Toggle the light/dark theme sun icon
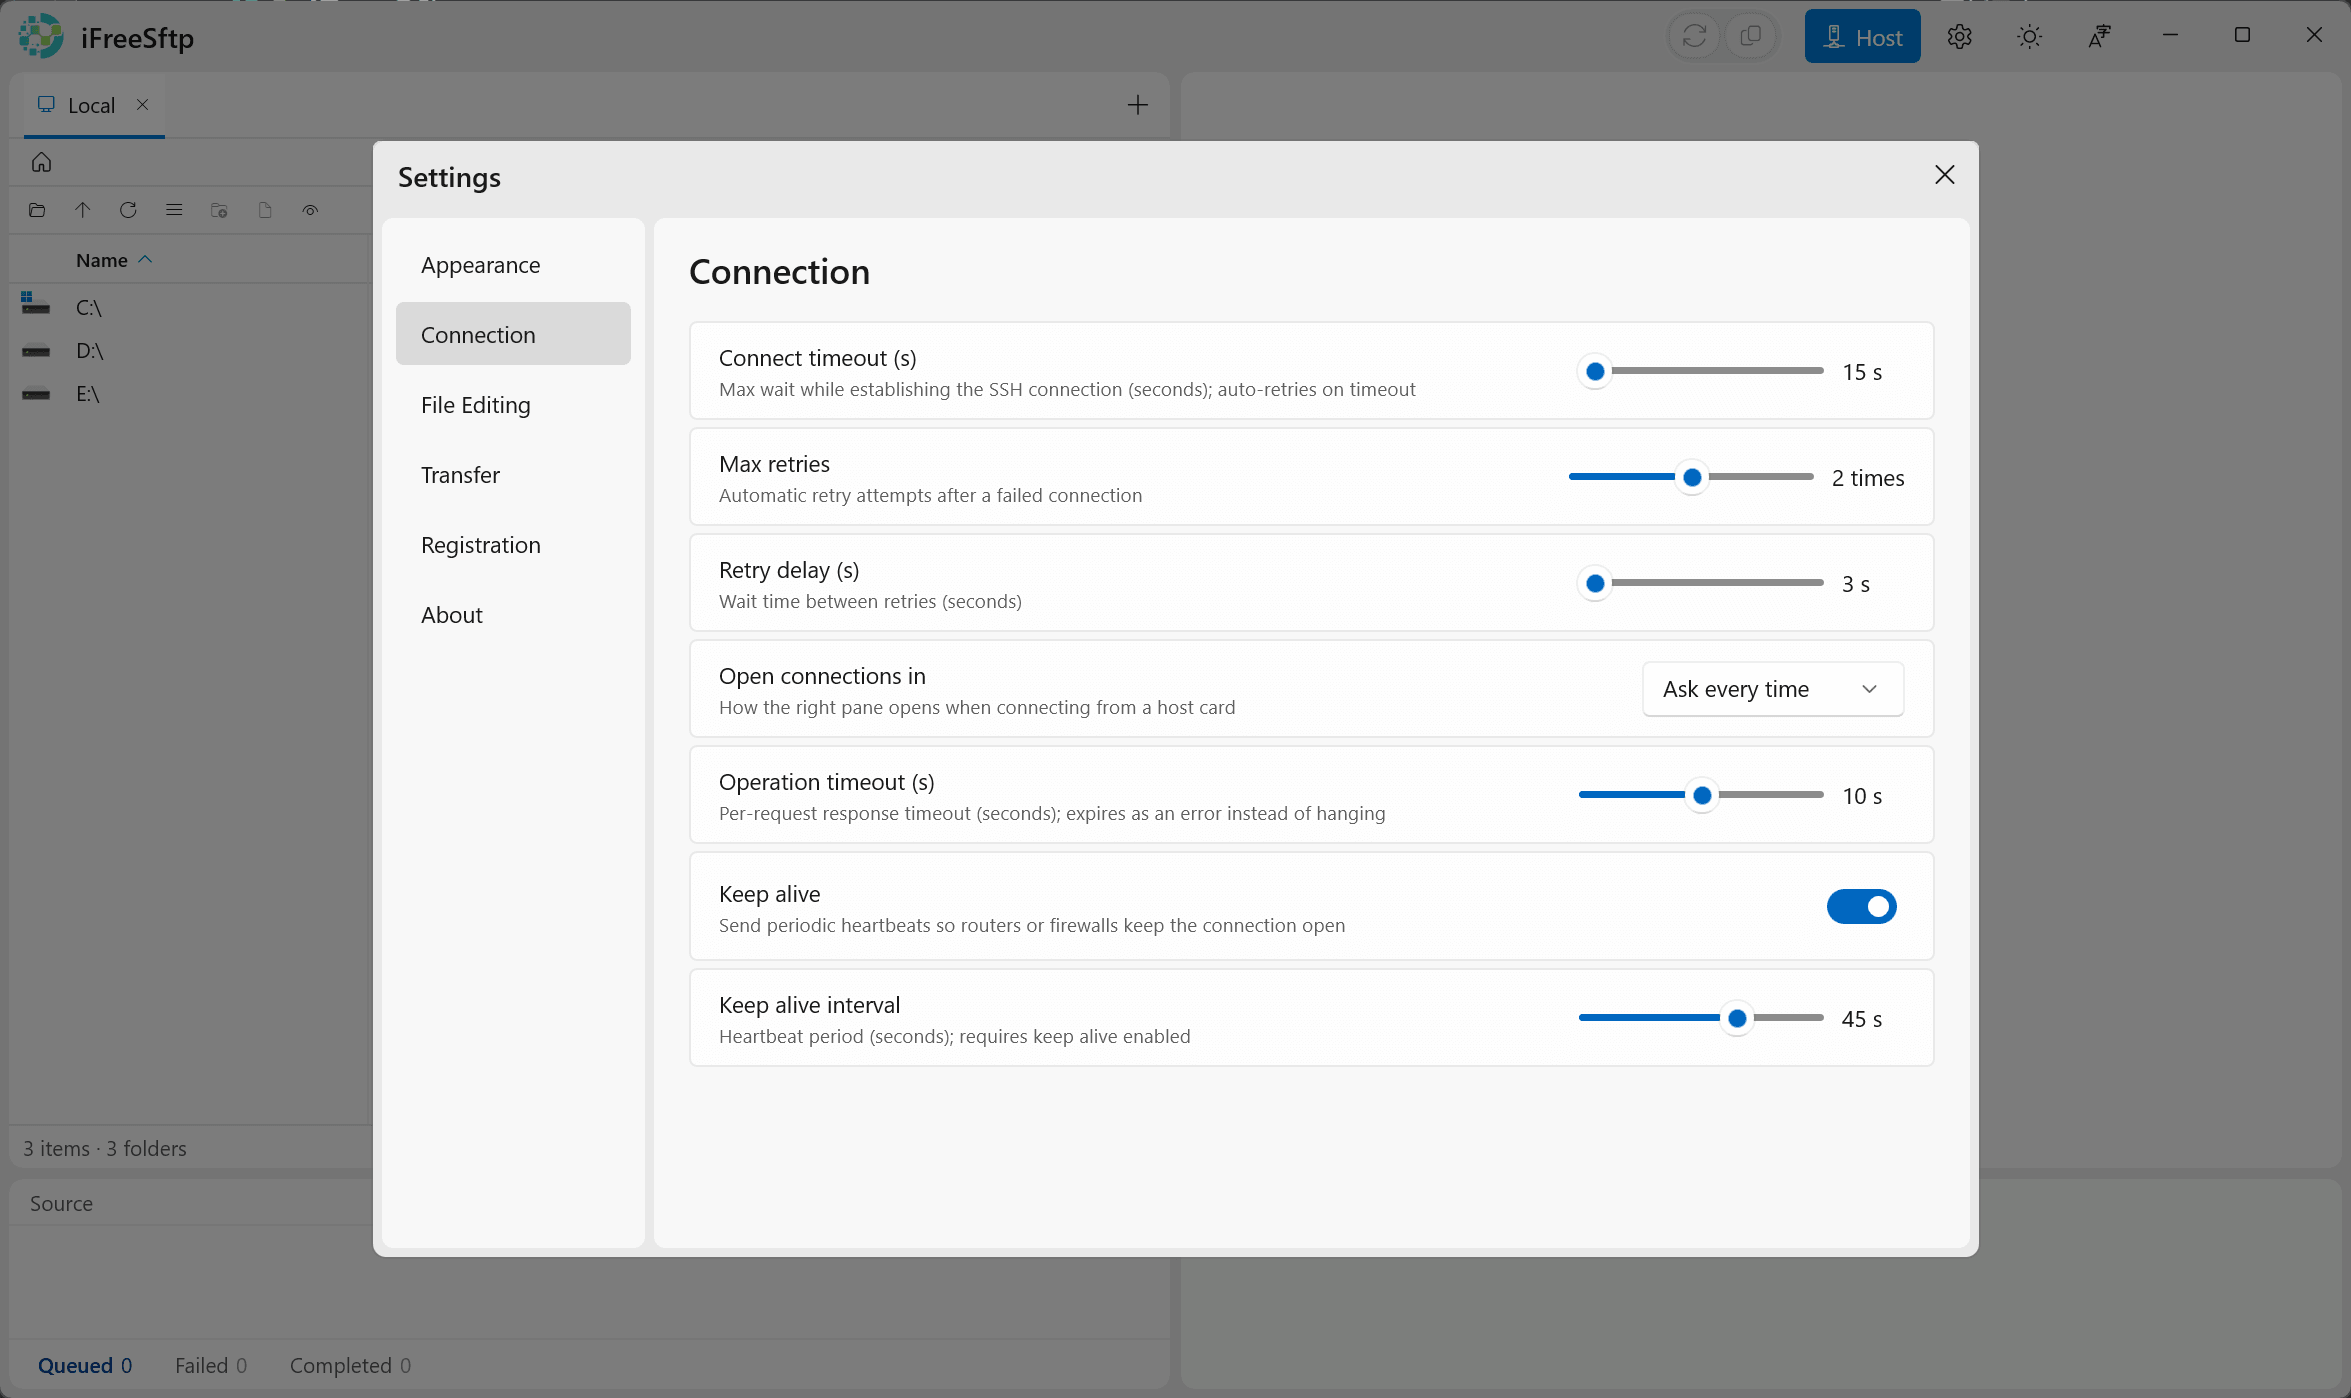This screenshot has width=2351, height=1398. [2029, 37]
